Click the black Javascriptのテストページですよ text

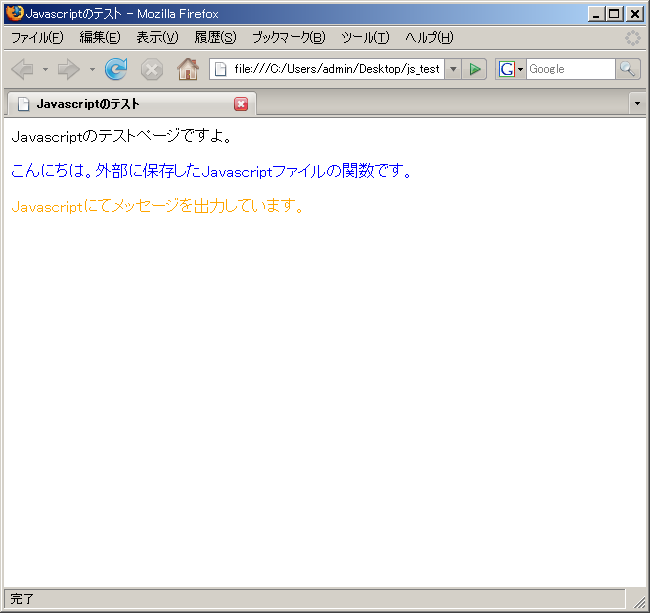tap(123, 136)
